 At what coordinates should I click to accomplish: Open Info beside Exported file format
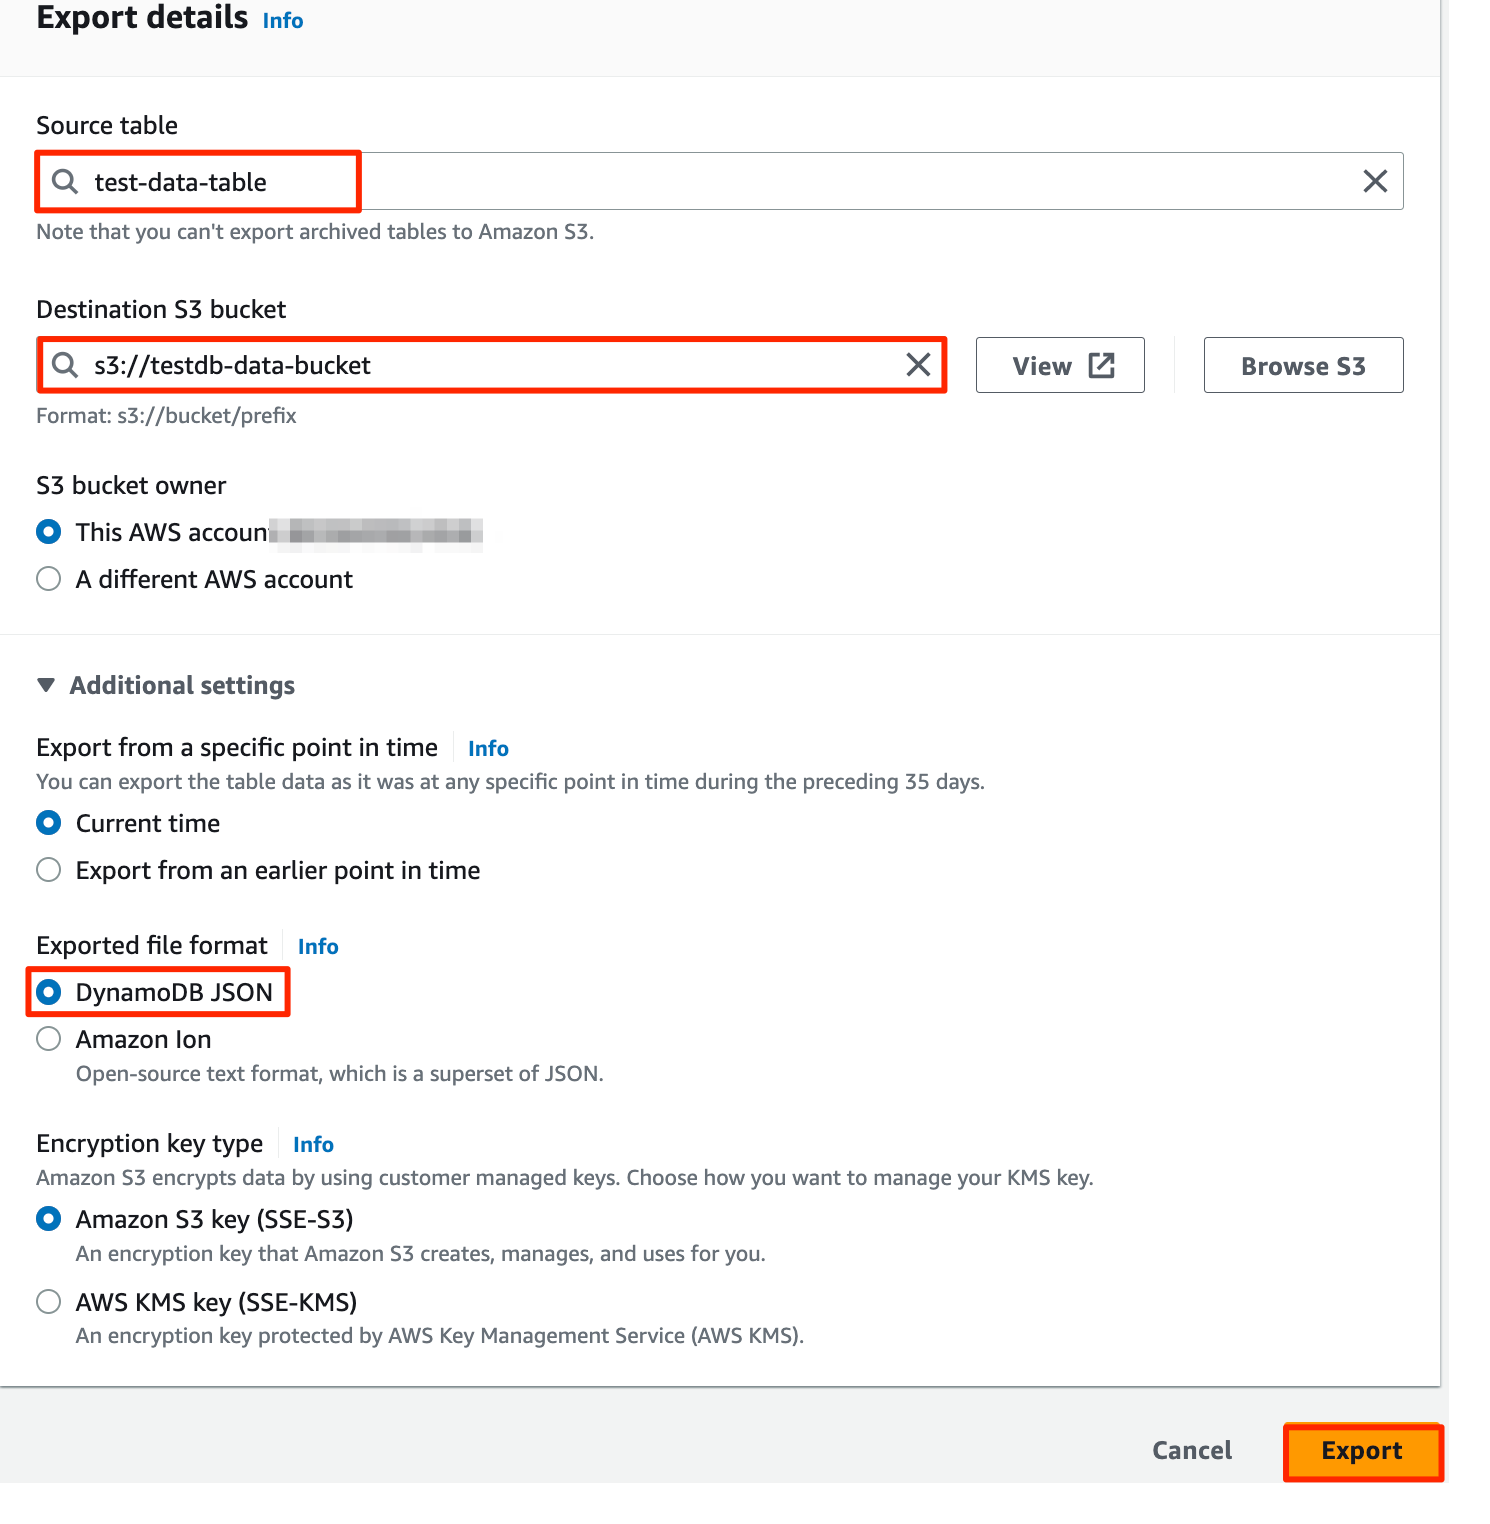click(x=317, y=946)
